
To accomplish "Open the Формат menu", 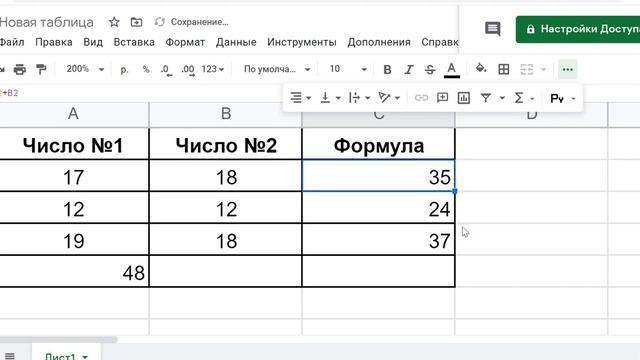I will coord(185,42).
